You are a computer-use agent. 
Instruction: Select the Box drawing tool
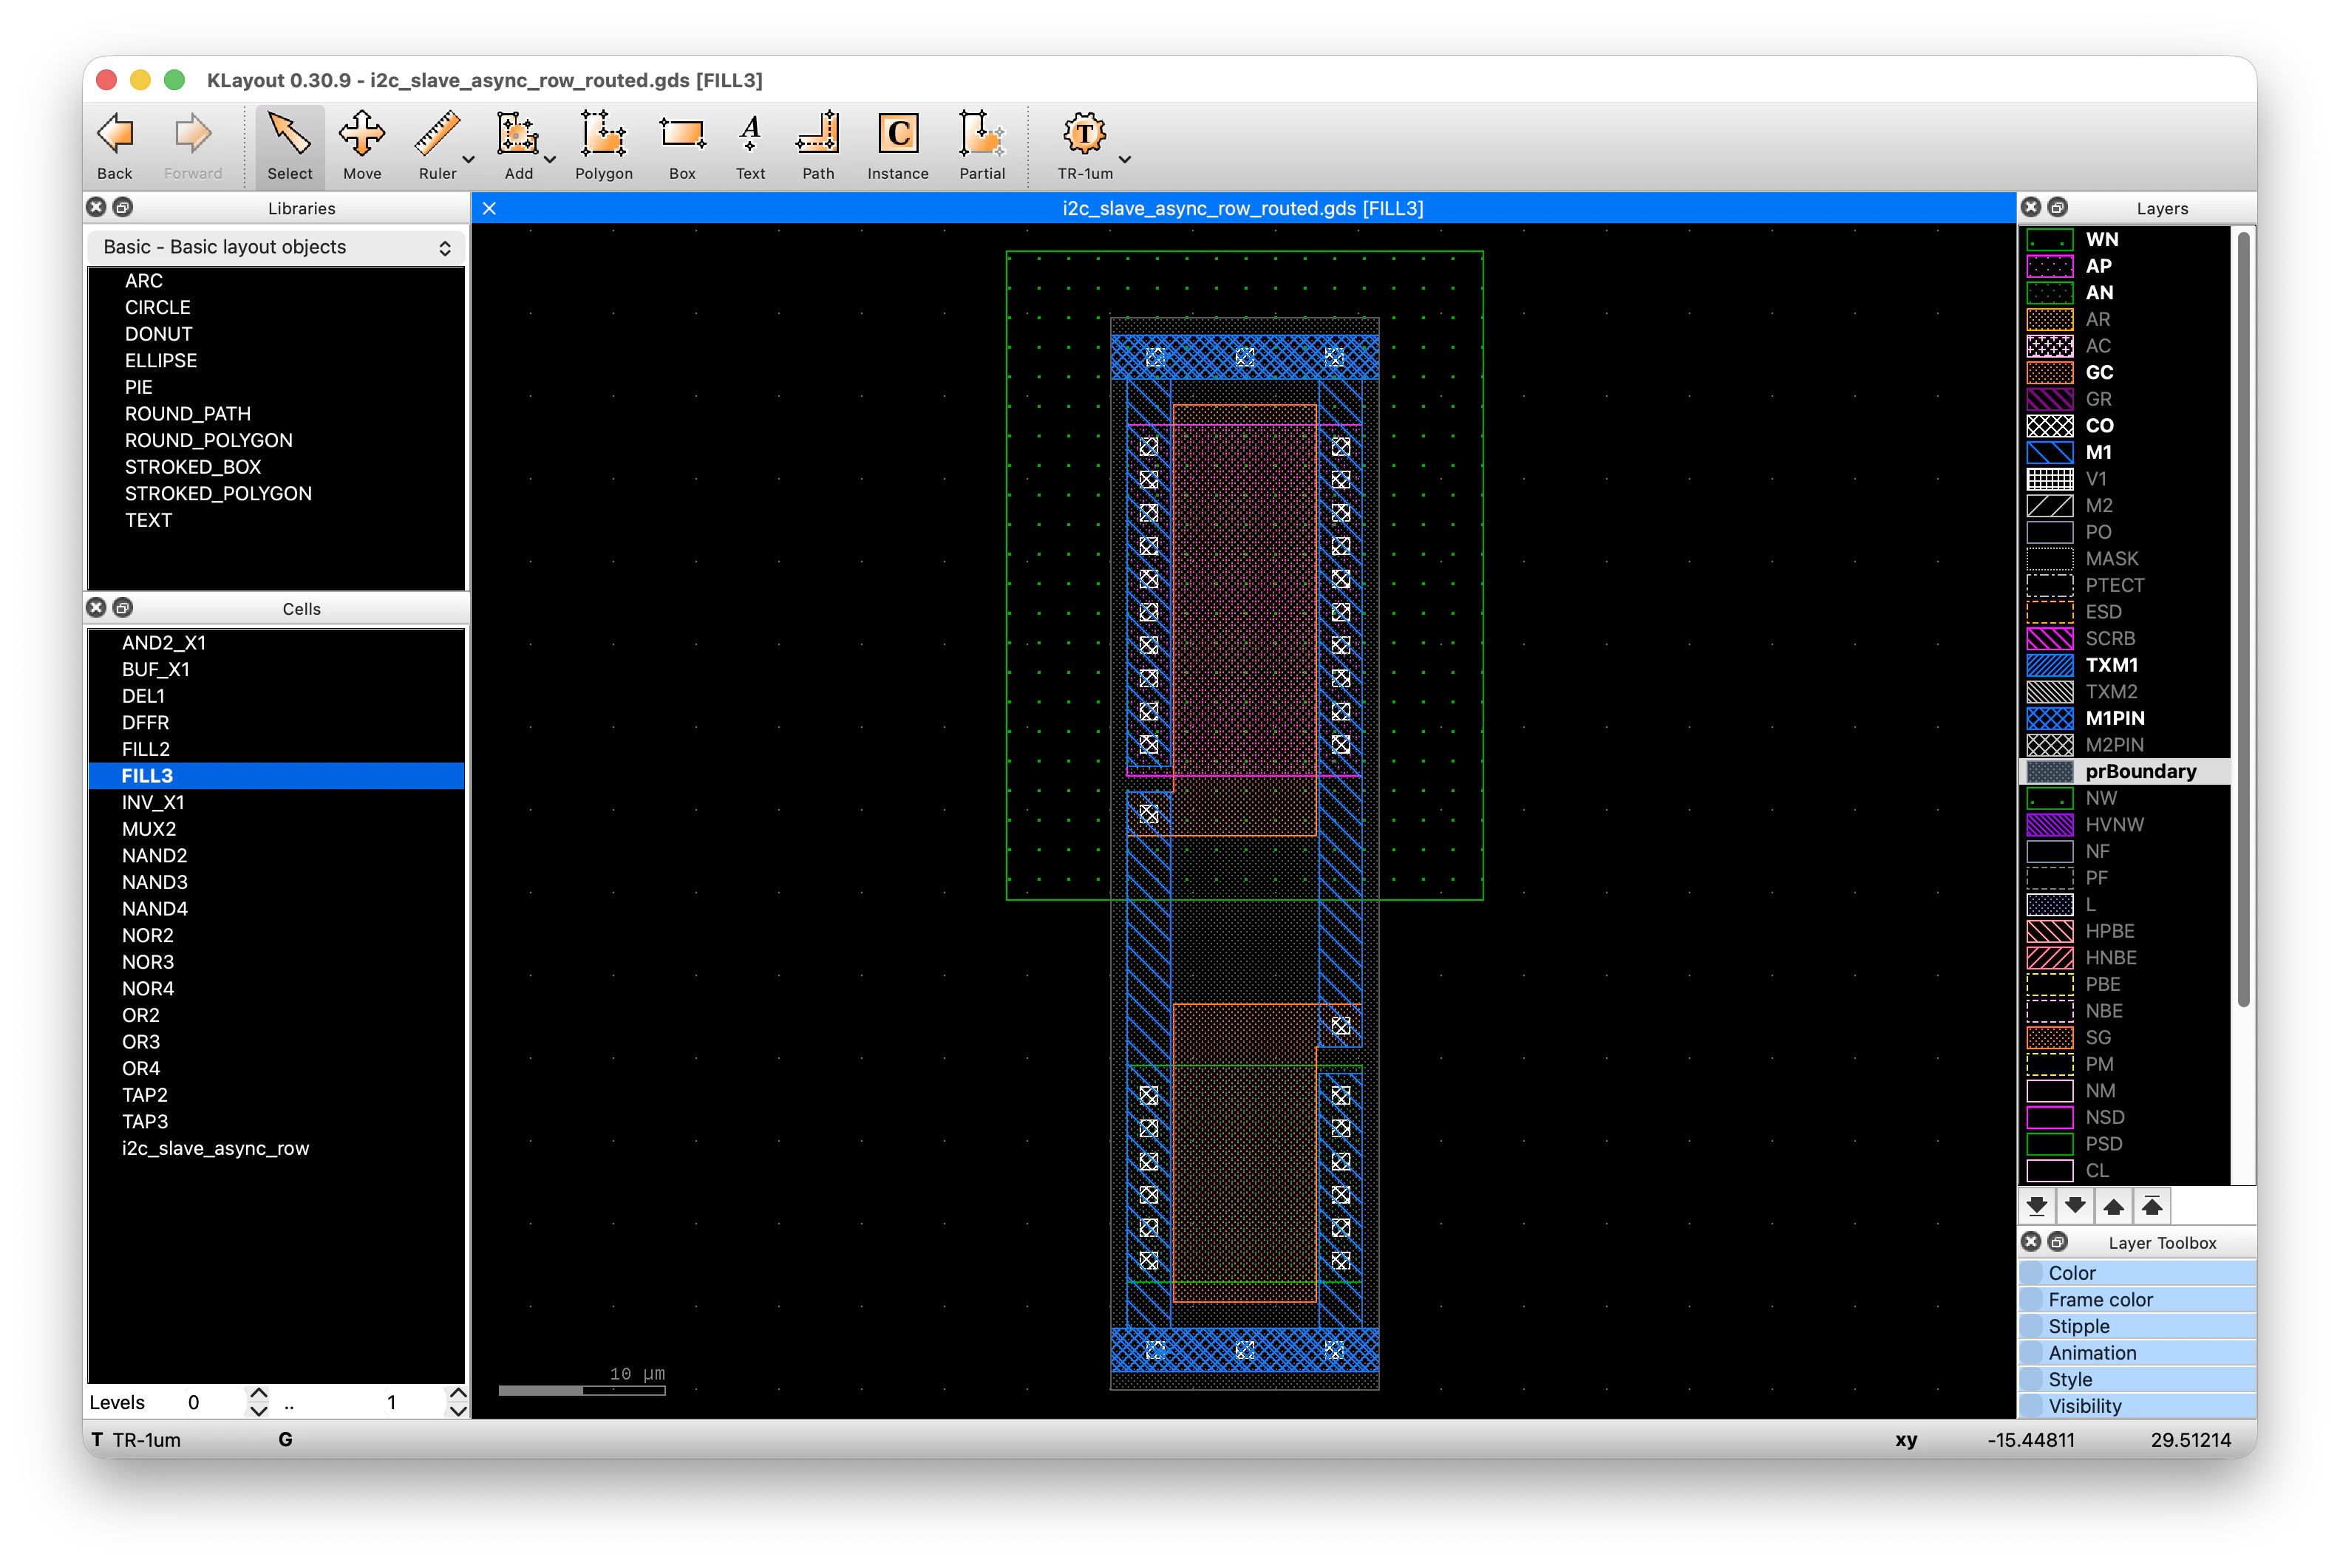[x=682, y=146]
